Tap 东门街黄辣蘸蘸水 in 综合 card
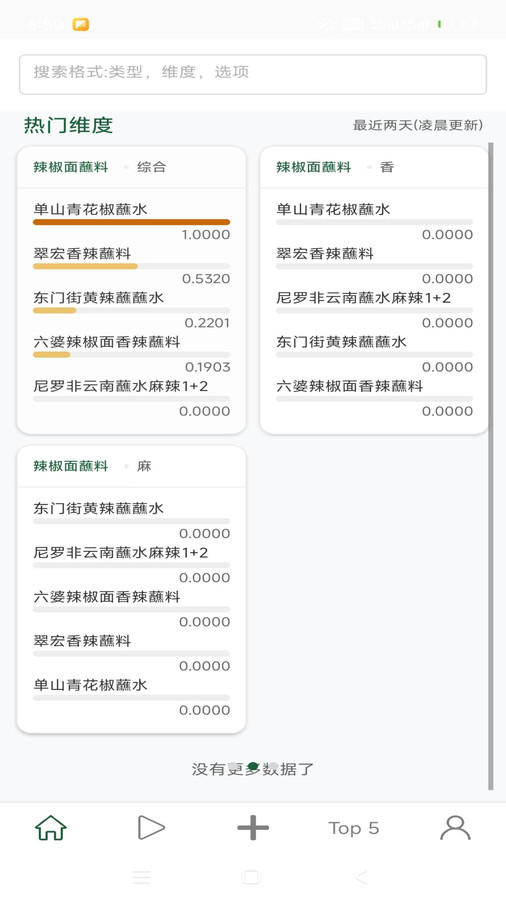Image resolution: width=506 pixels, height=900 pixels. click(x=99, y=297)
